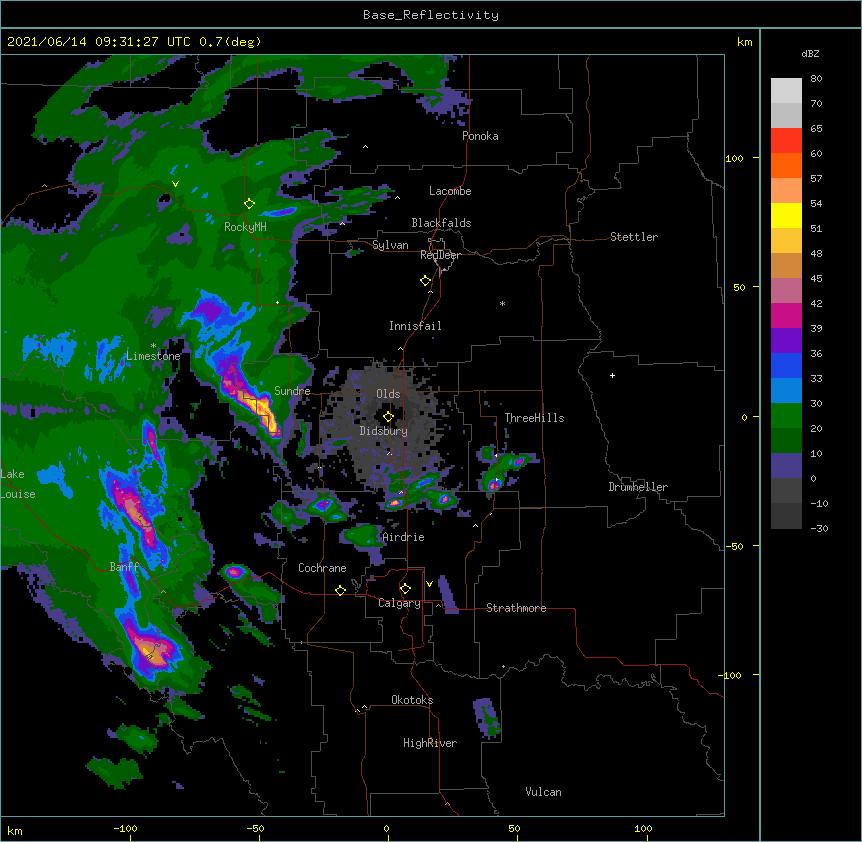Click the Calgary city label
Viewport: 862px width, 842px height.
[x=400, y=603]
